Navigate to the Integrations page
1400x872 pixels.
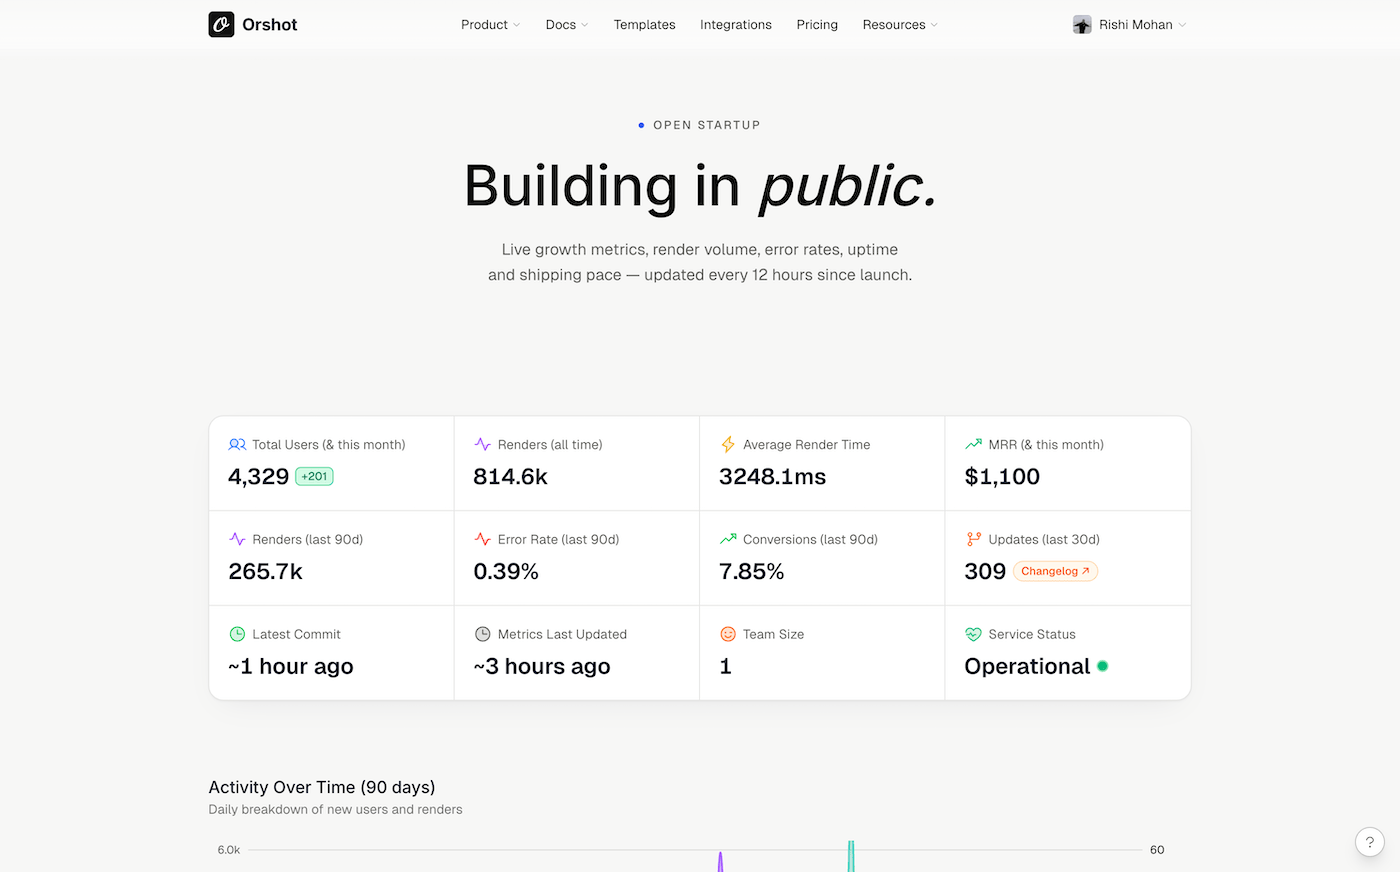pyautogui.click(x=736, y=25)
